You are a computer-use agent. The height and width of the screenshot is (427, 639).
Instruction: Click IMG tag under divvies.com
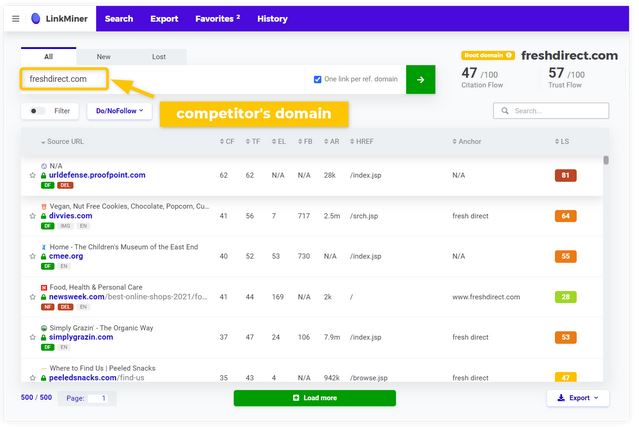65,226
